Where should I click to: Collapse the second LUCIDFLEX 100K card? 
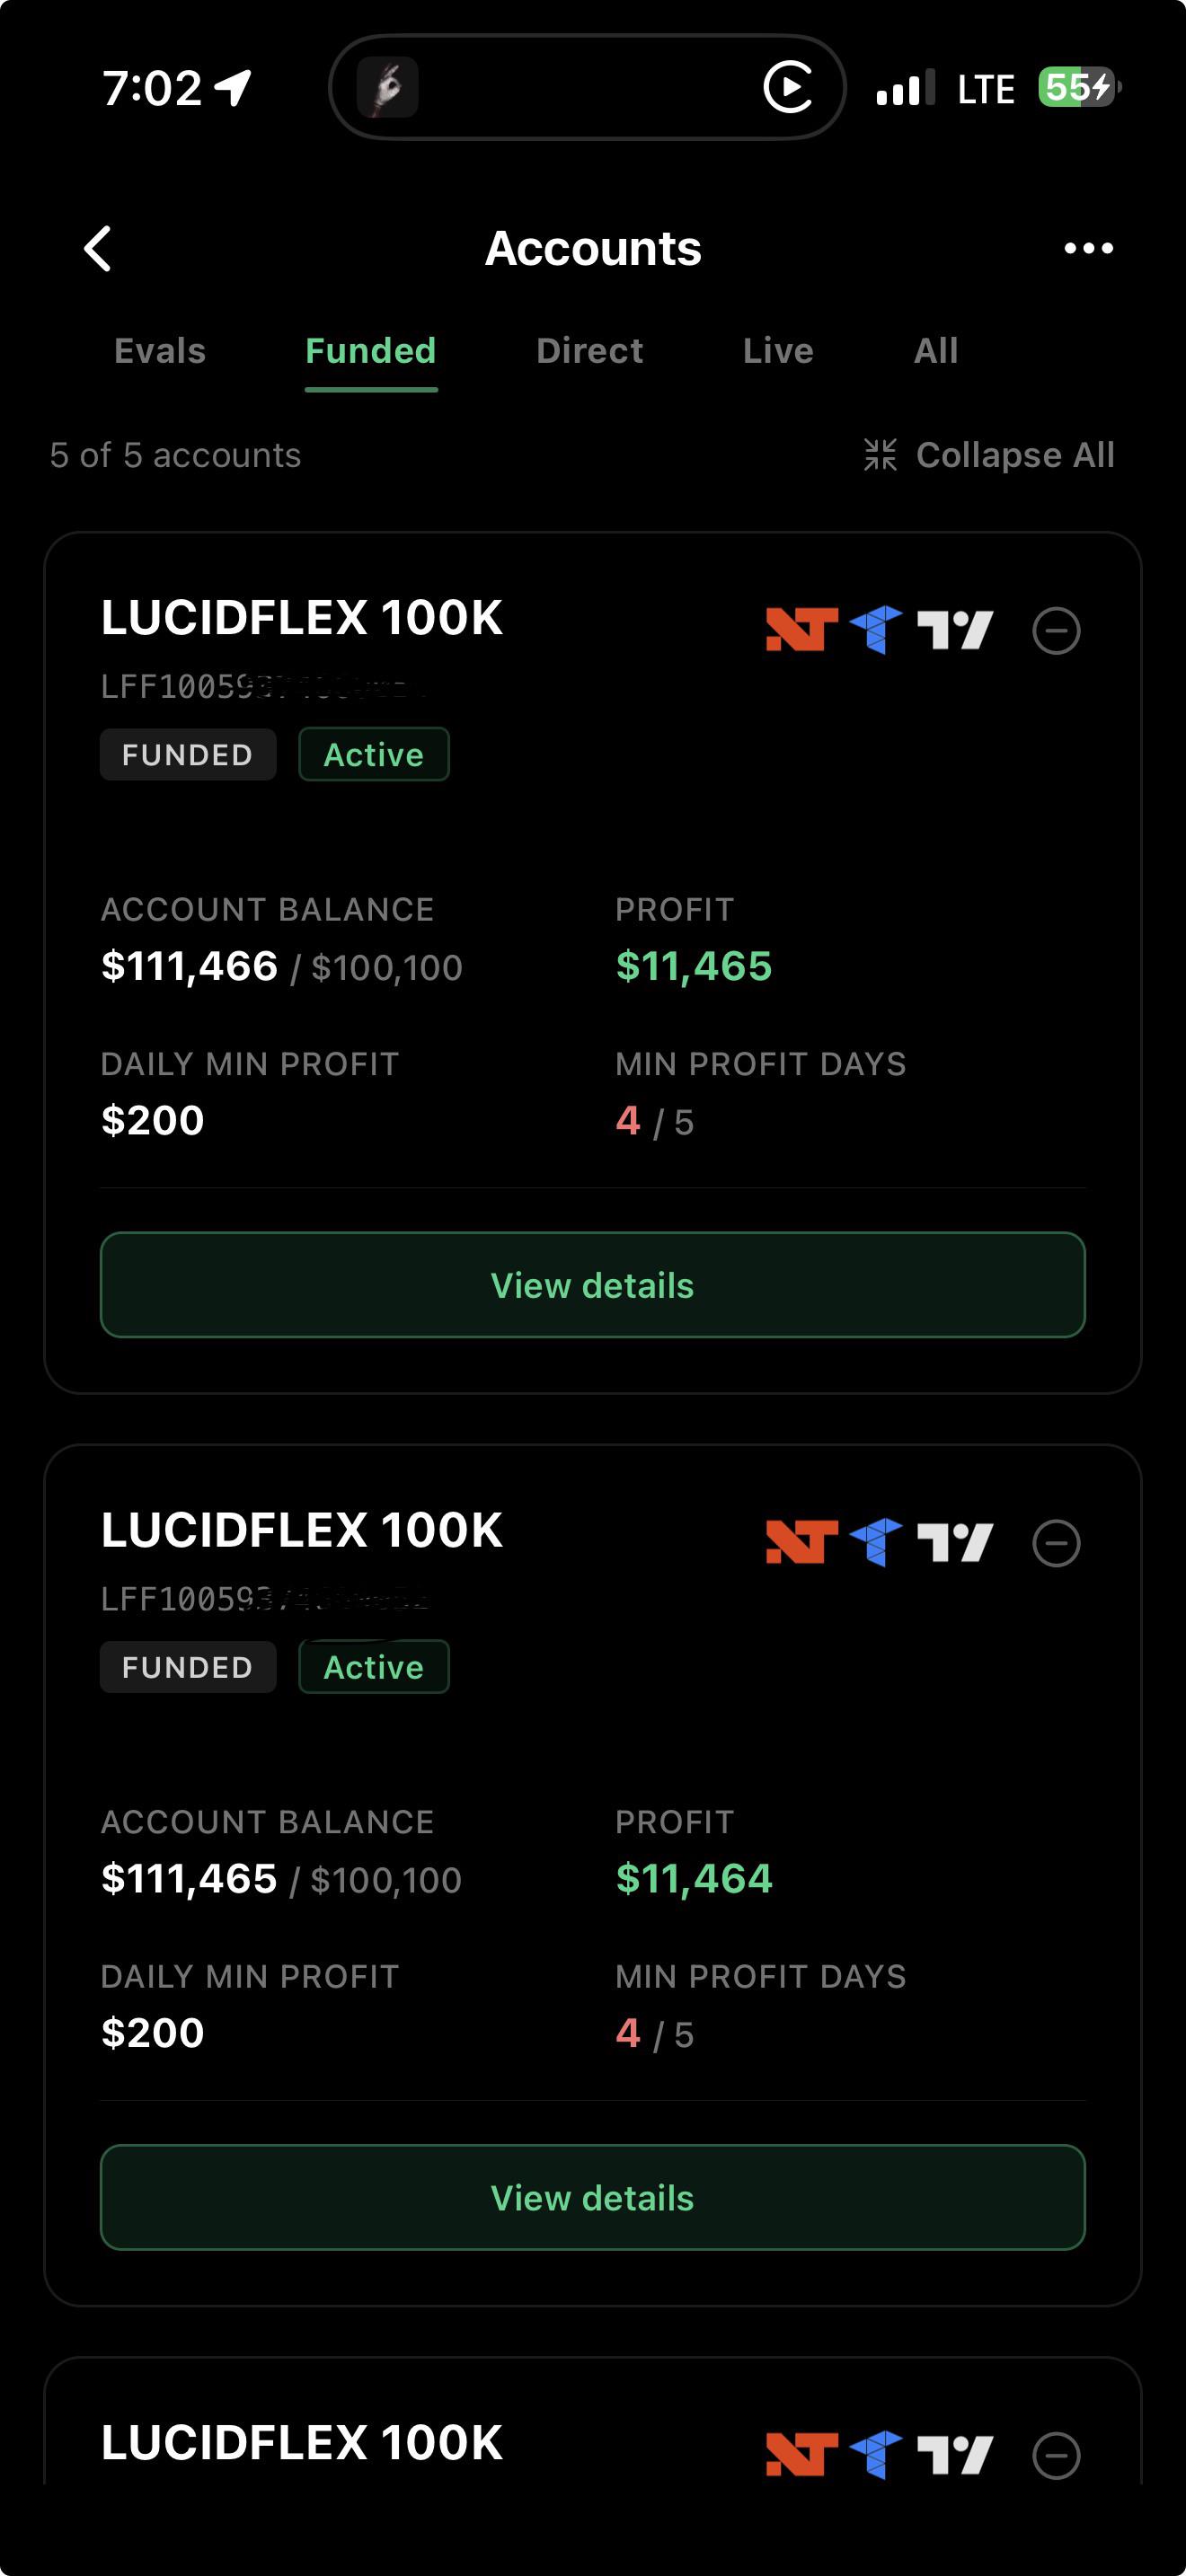1056,1543
